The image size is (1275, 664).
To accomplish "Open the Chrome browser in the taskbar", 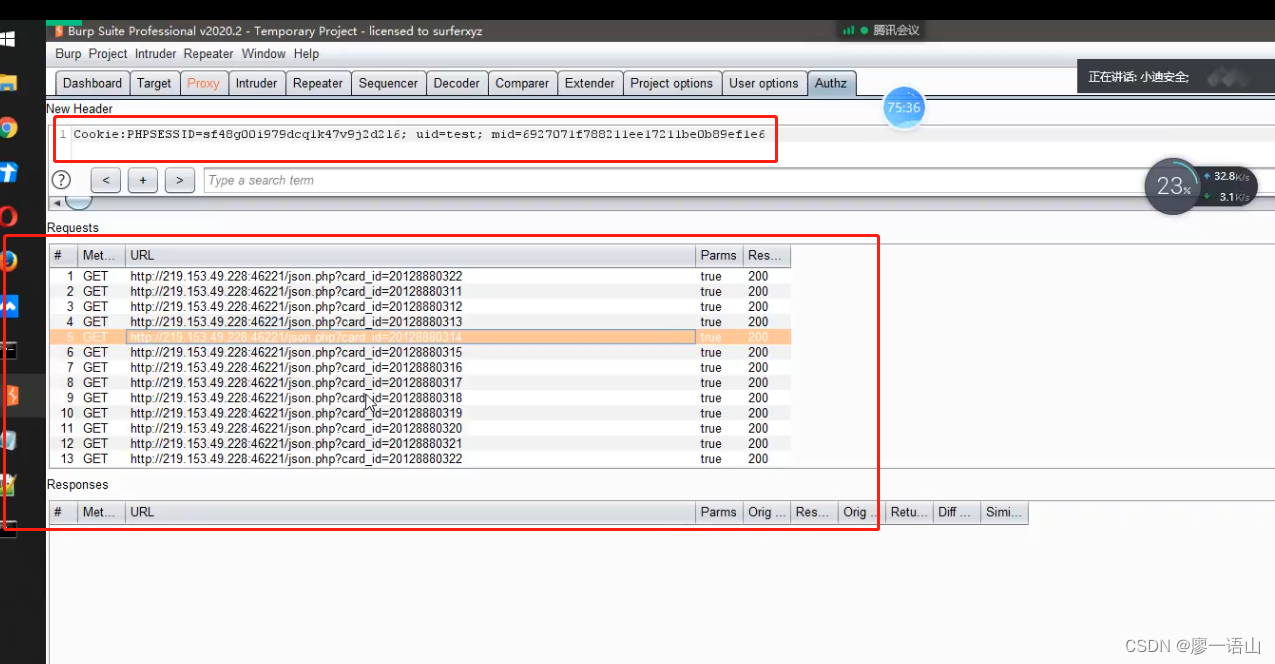I will (x=8, y=128).
